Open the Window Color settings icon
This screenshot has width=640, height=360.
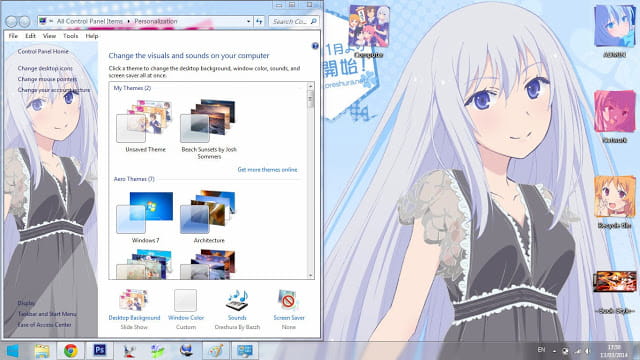tap(186, 301)
